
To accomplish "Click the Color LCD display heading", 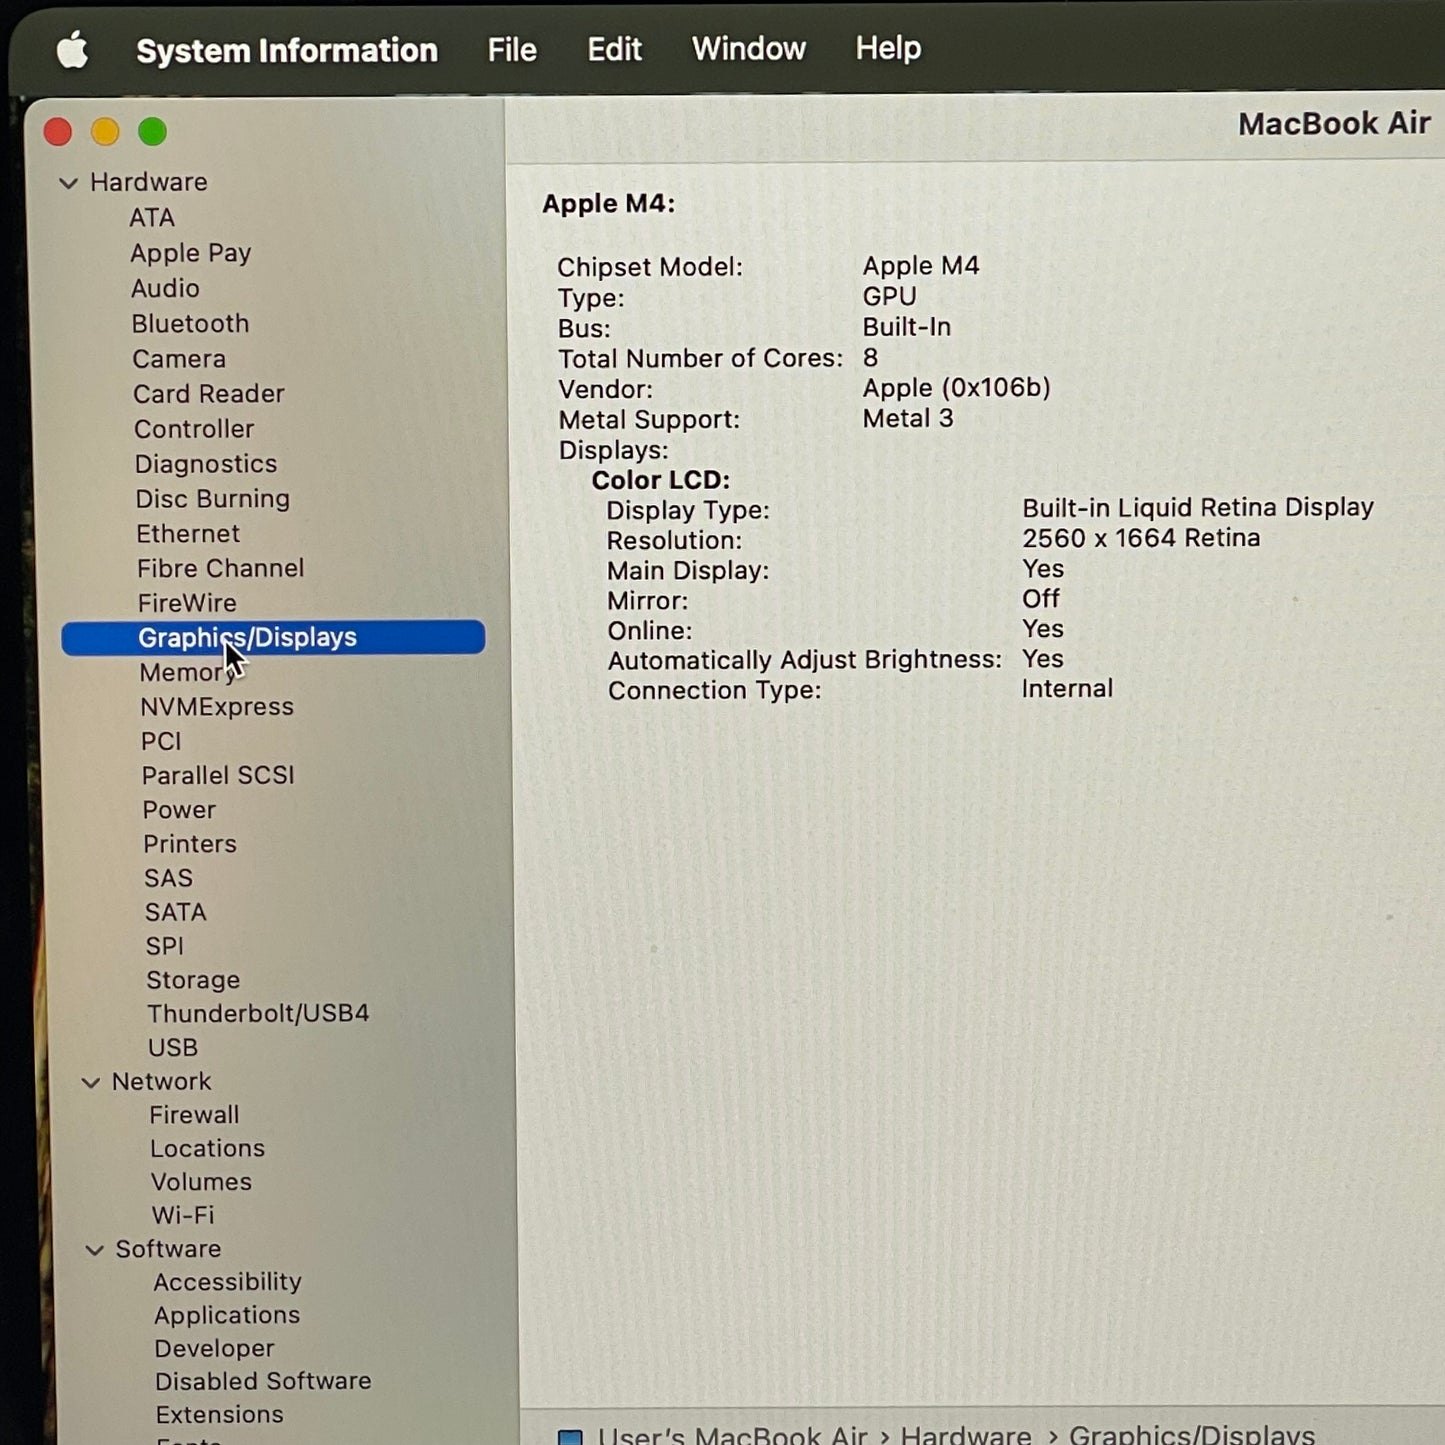I will tap(661, 480).
